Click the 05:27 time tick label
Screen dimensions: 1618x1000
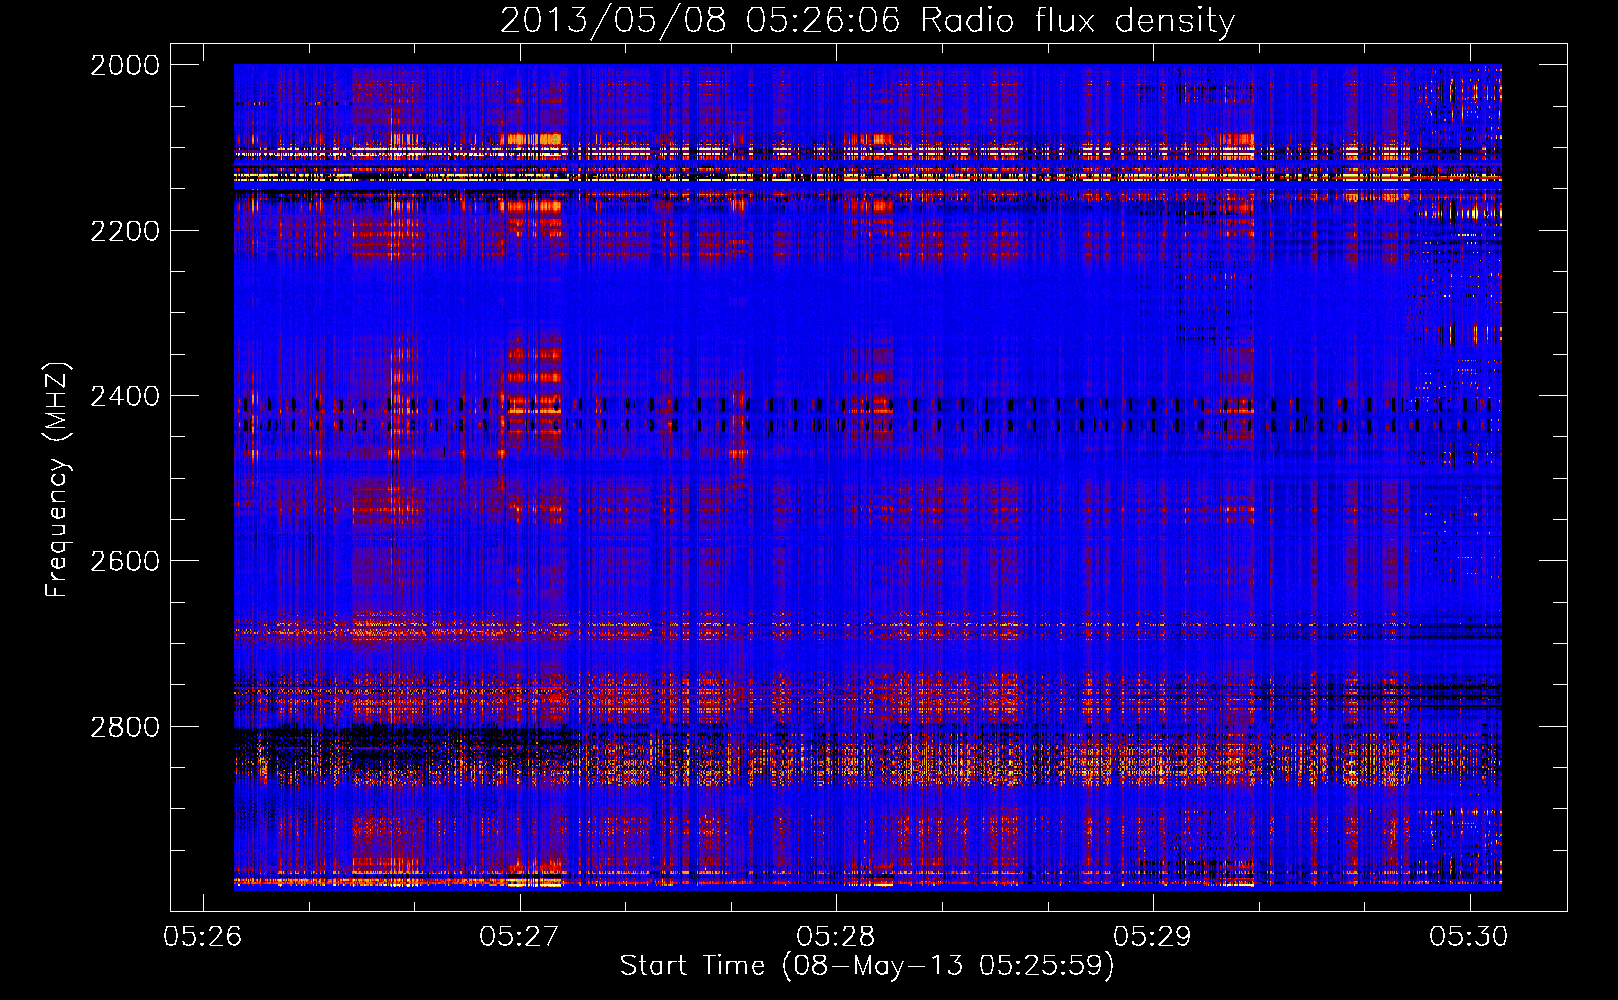(x=519, y=936)
